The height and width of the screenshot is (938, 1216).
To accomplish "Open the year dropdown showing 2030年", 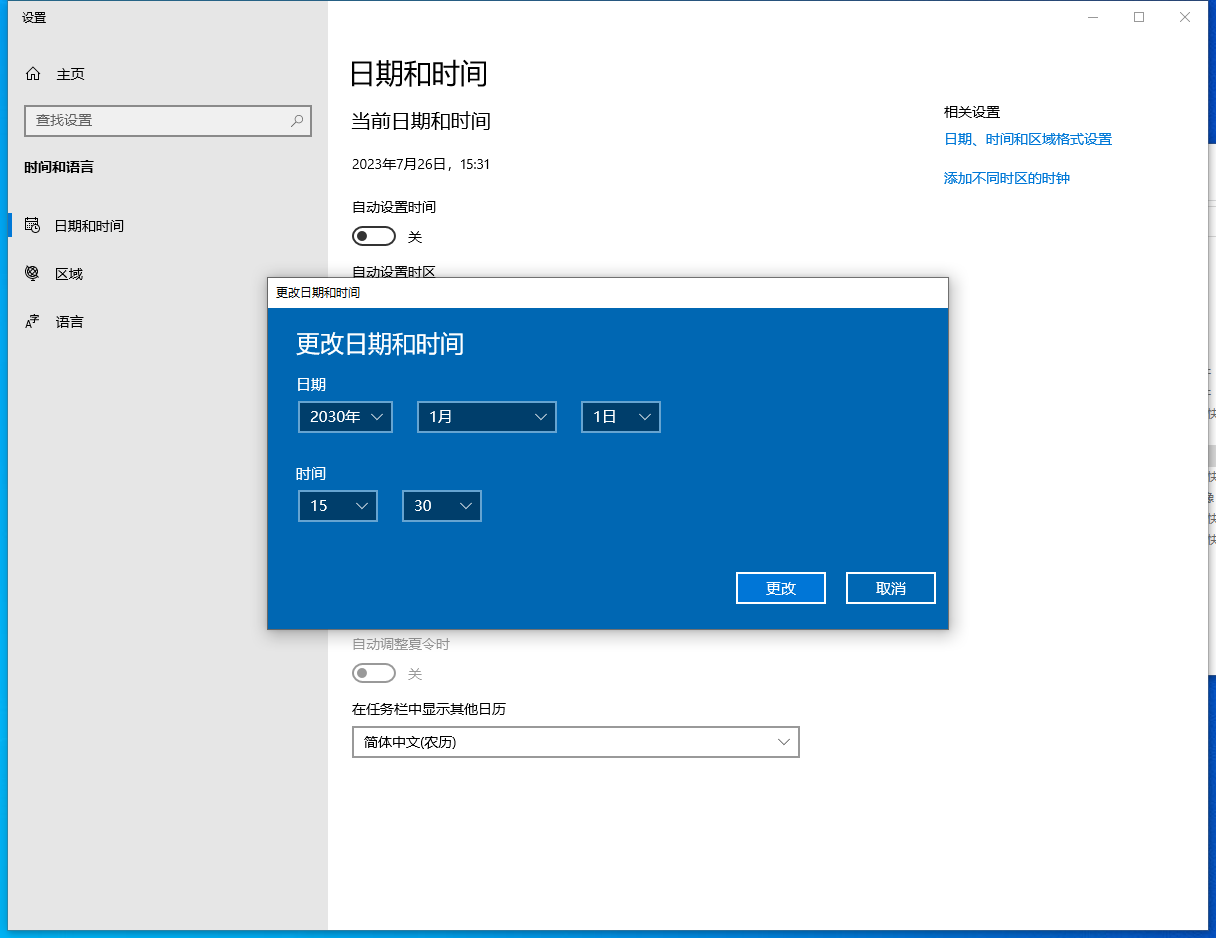I will click(x=345, y=417).
